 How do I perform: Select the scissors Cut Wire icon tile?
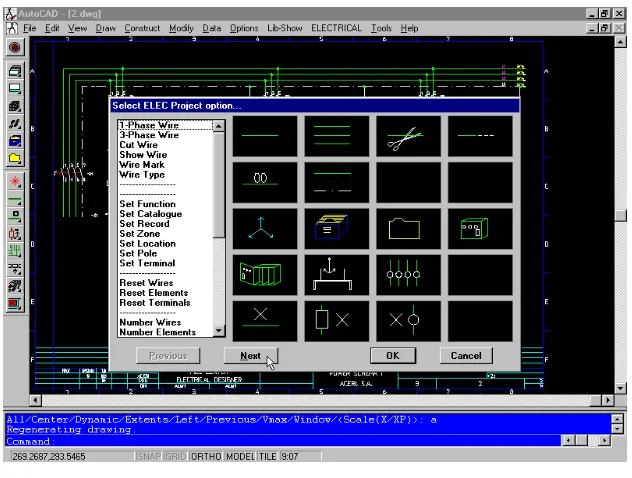[408, 136]
